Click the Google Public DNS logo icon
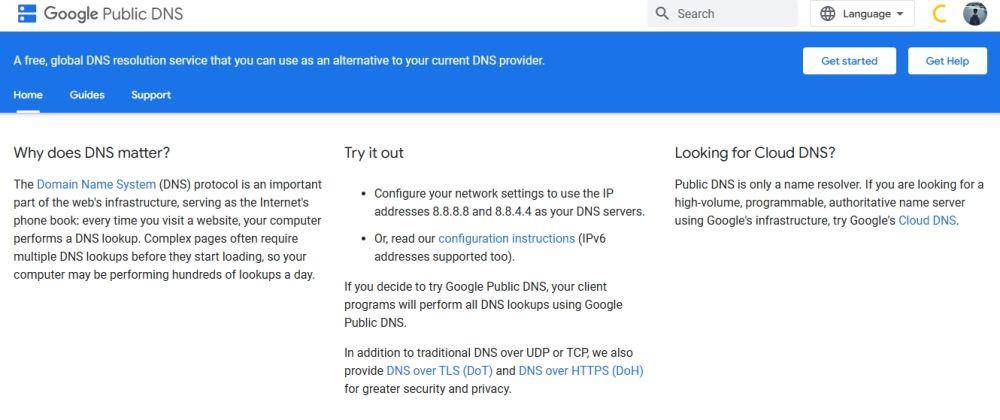Viewport: 1000px width, 420px height. click(27, 13)
